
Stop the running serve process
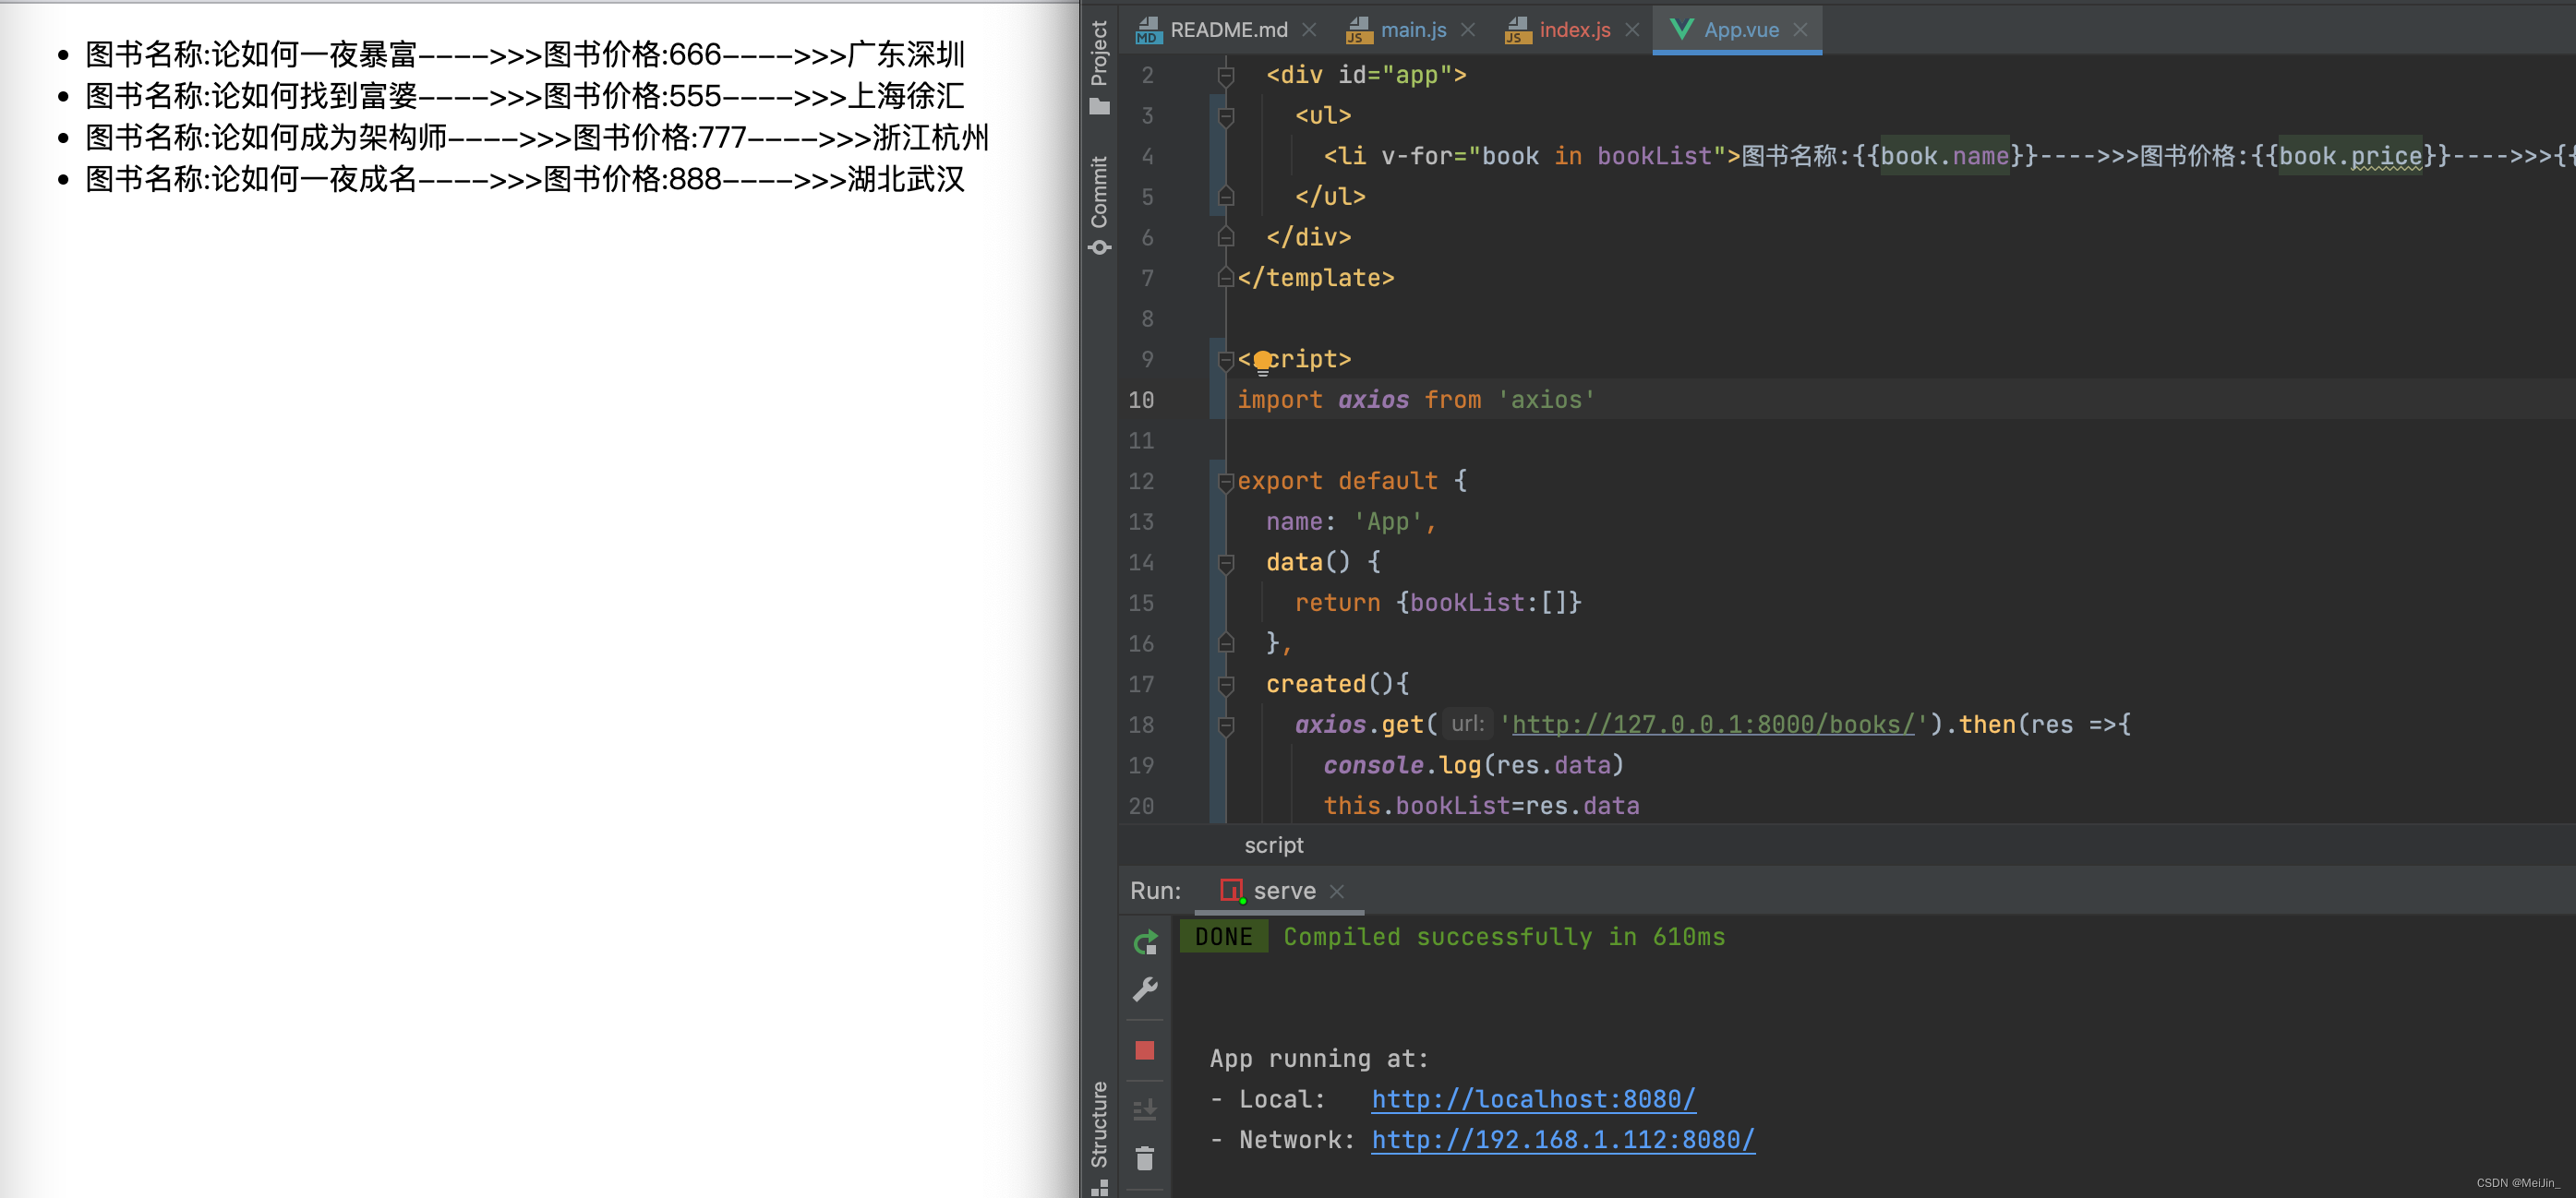point(1145,1050)
